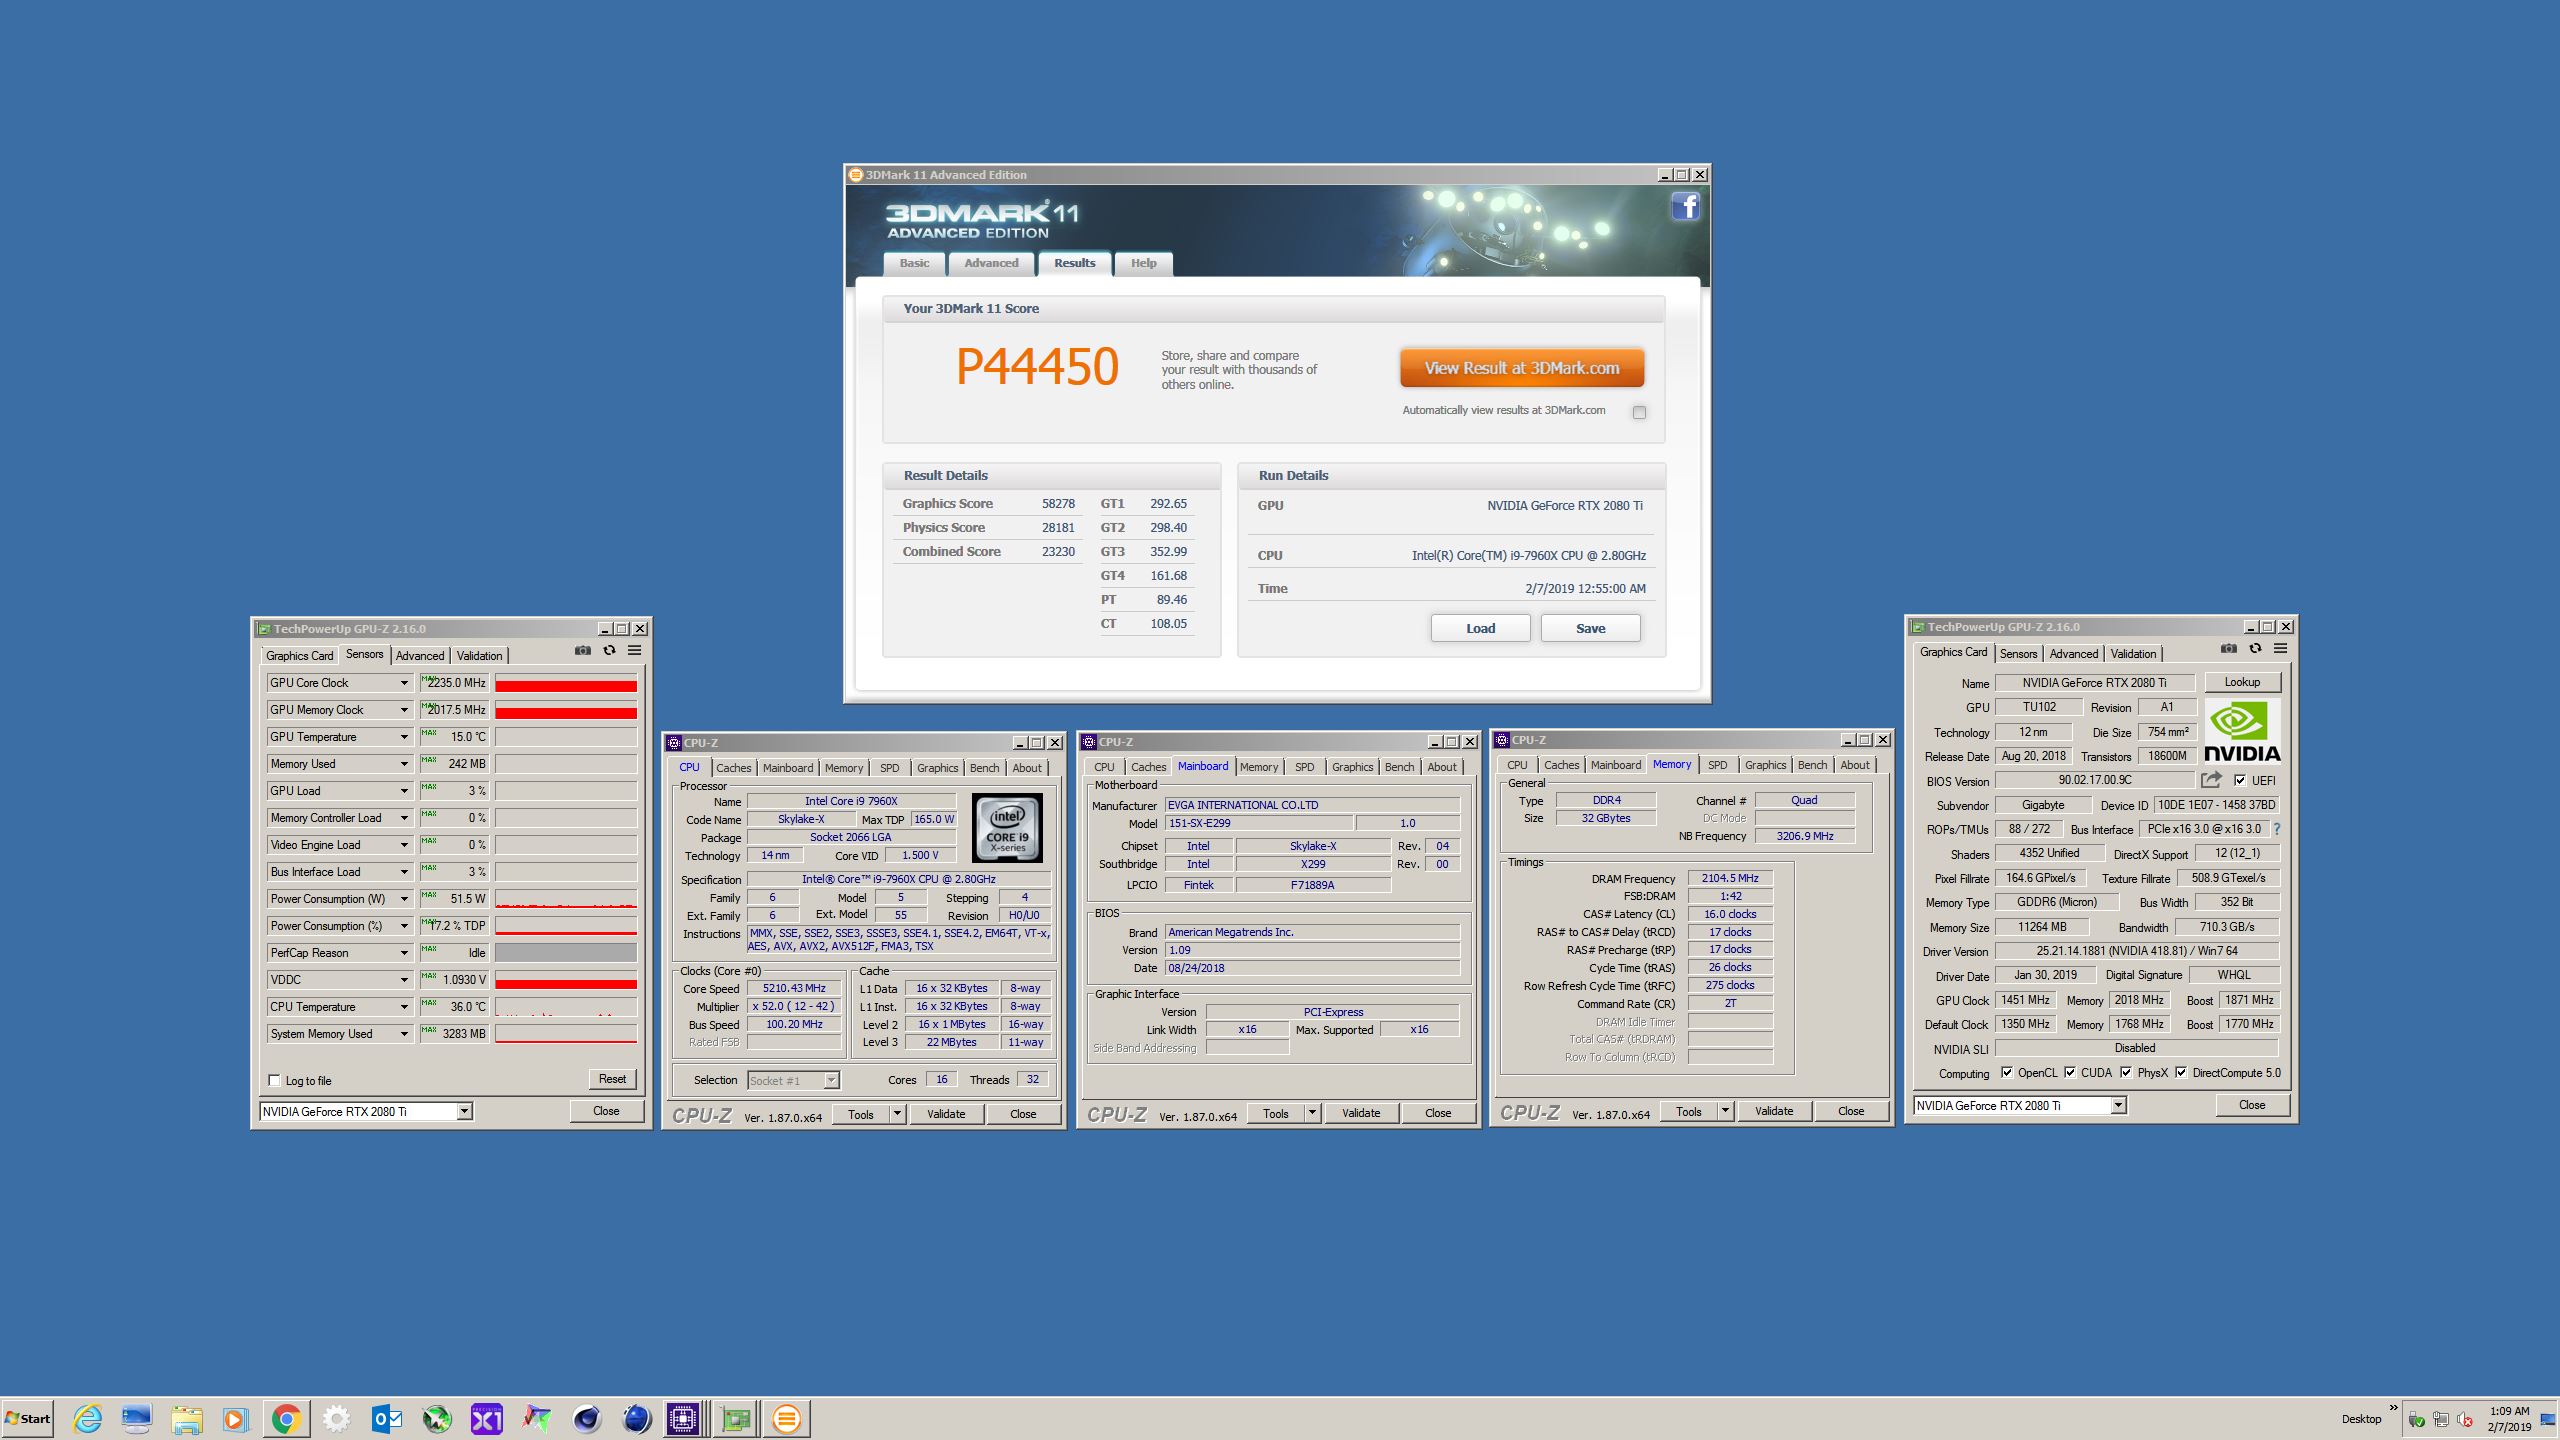Open the CPU-Z Tools dropdown arrow in CPU tab window
This screenshot has height=1440, width=2560.
897,1114
